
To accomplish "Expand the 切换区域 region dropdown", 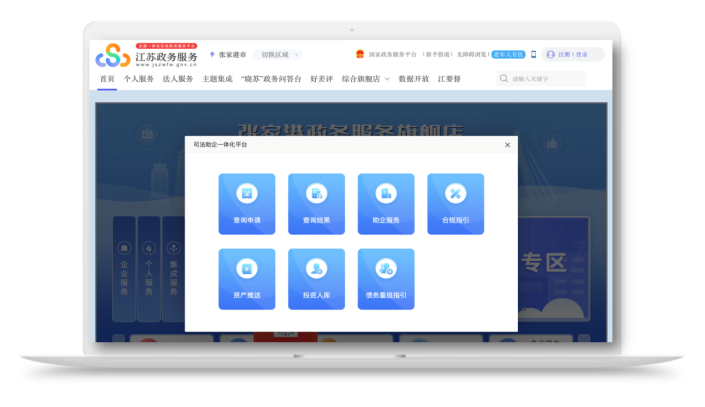I will (276, 55).
